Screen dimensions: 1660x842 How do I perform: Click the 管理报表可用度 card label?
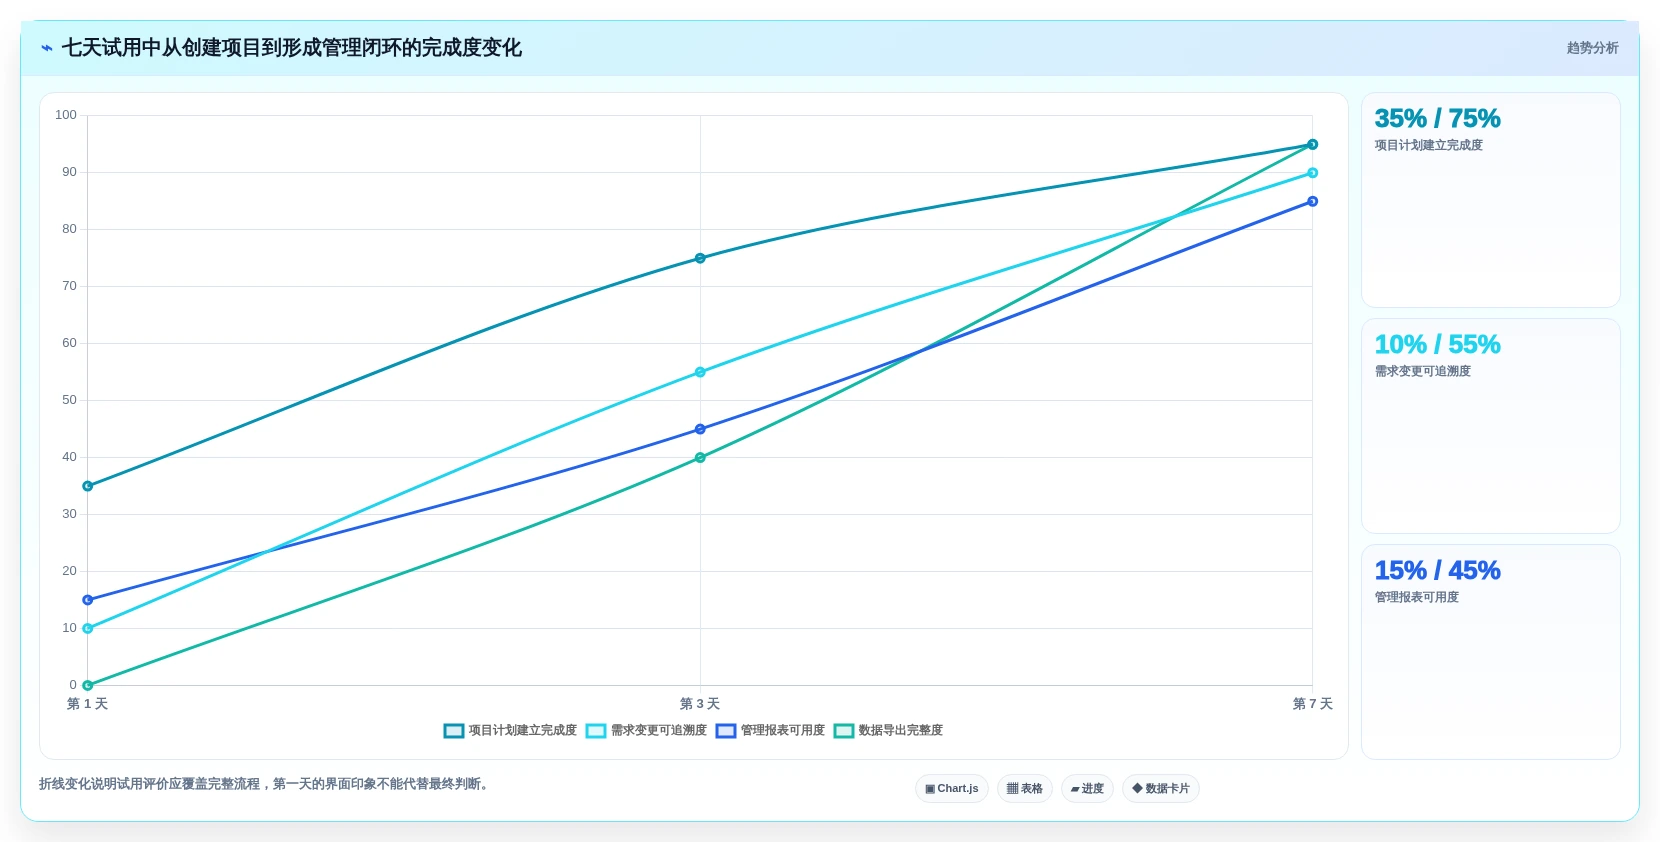(1417, 597)
